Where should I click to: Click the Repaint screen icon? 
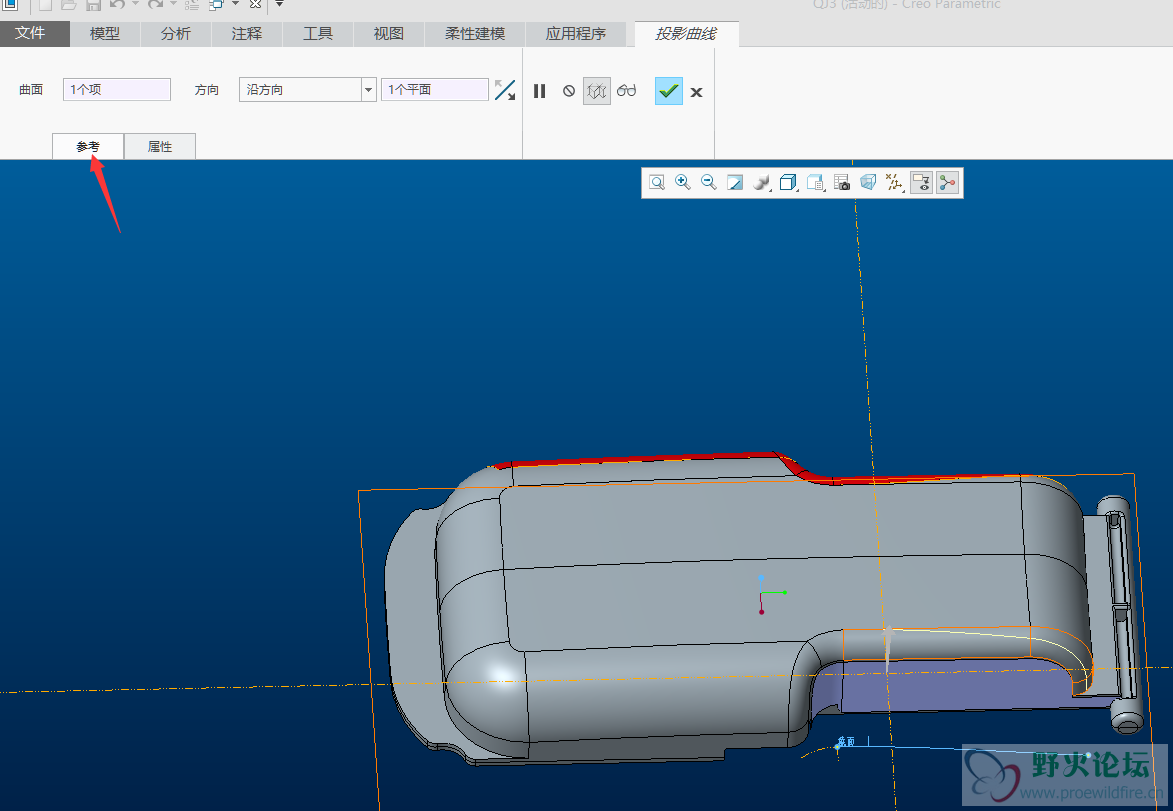pos(735,183)
